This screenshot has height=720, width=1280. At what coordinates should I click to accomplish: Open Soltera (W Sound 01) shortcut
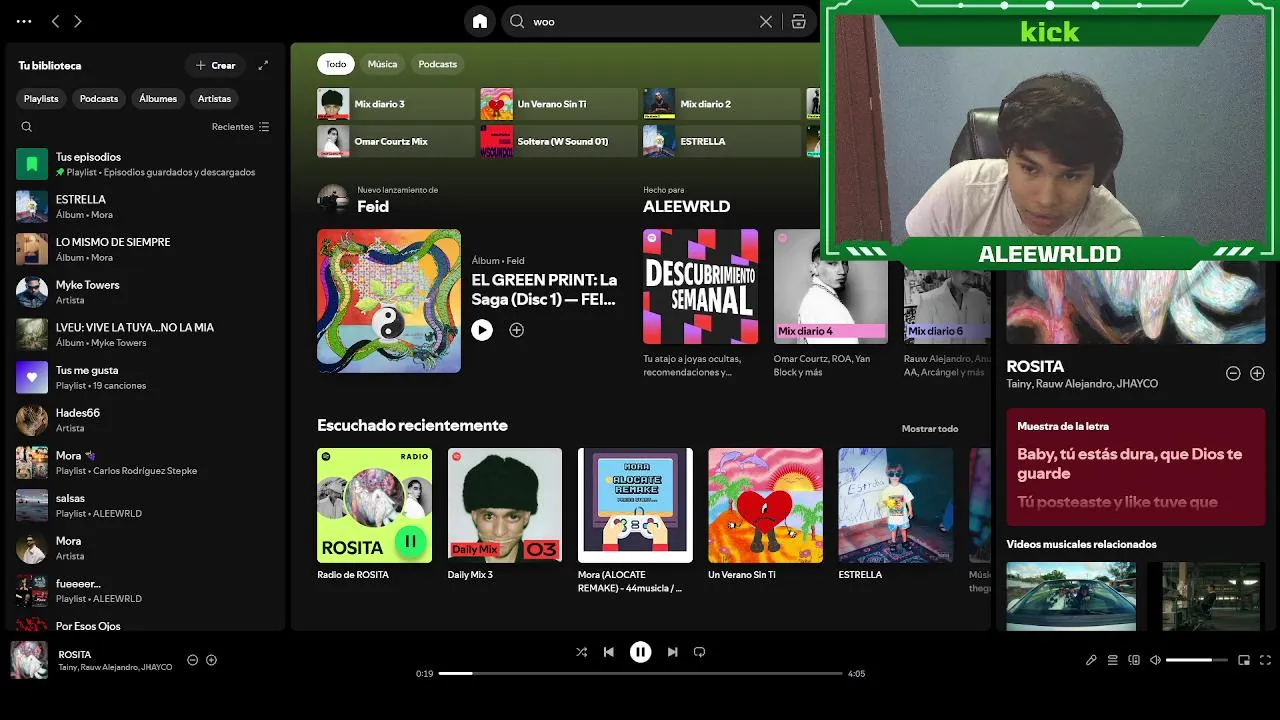point(559,141)
